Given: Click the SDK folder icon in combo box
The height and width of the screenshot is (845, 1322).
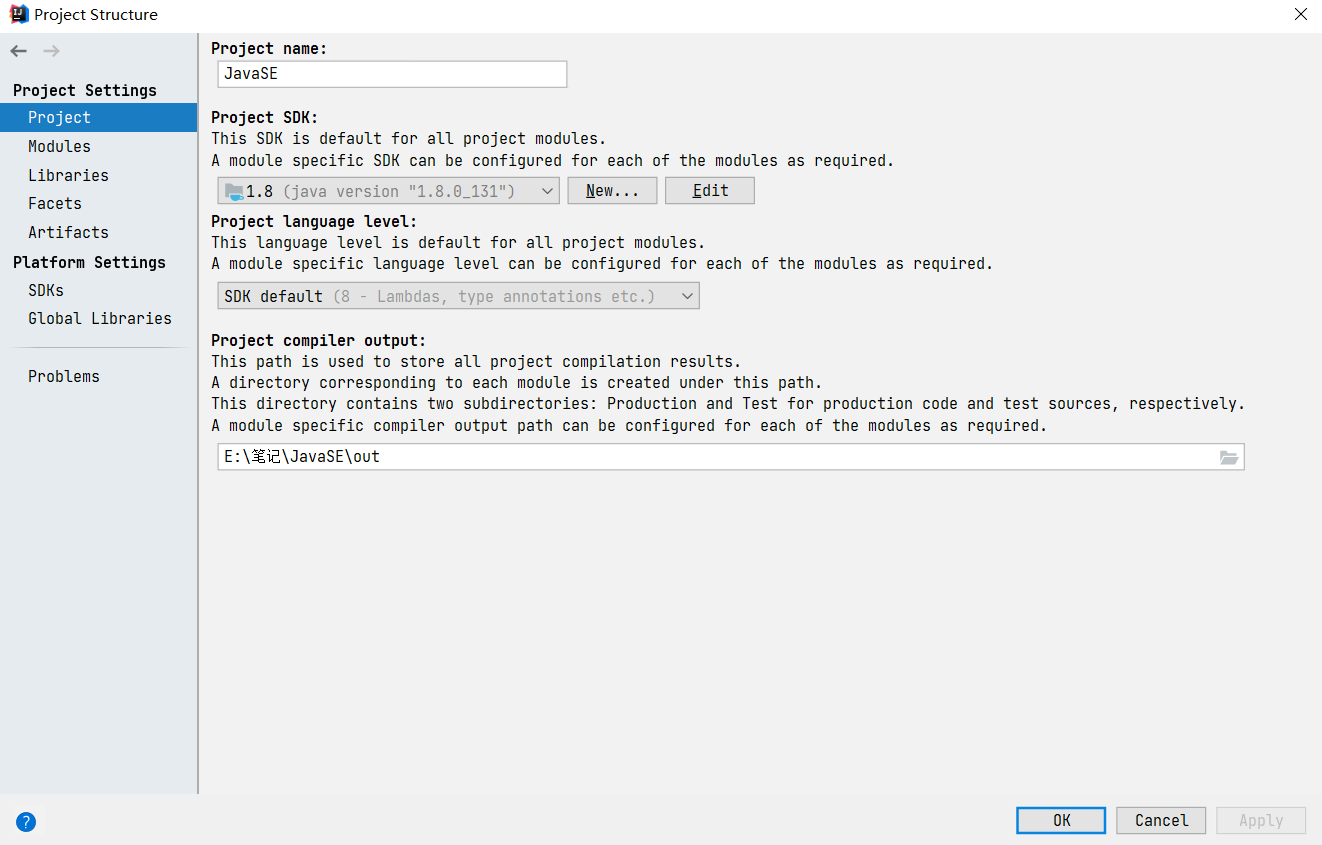Looking at the screenshot, I should 234,191.
